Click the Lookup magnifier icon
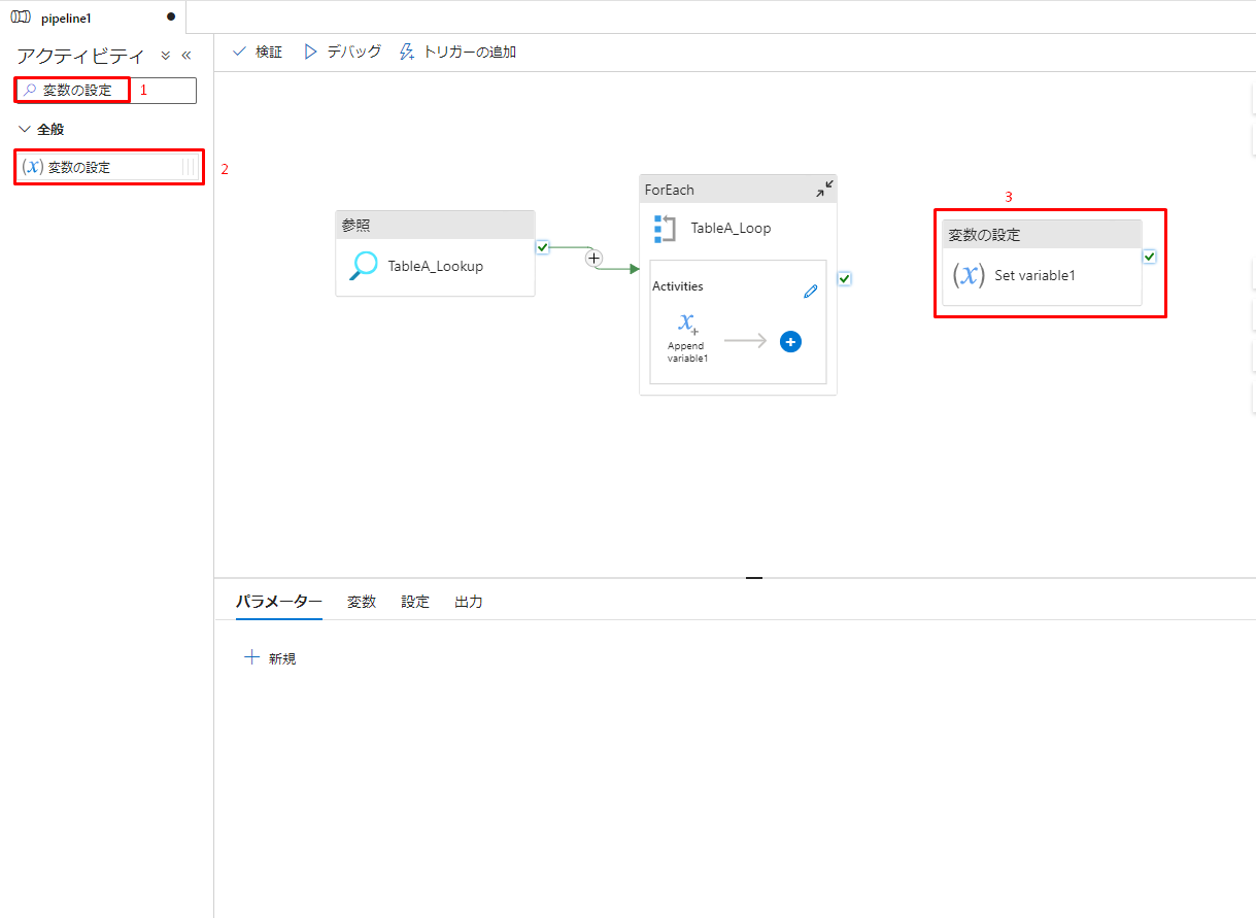Image resolution: width=1256 pixels, height=918 pixels. point(363,266)
